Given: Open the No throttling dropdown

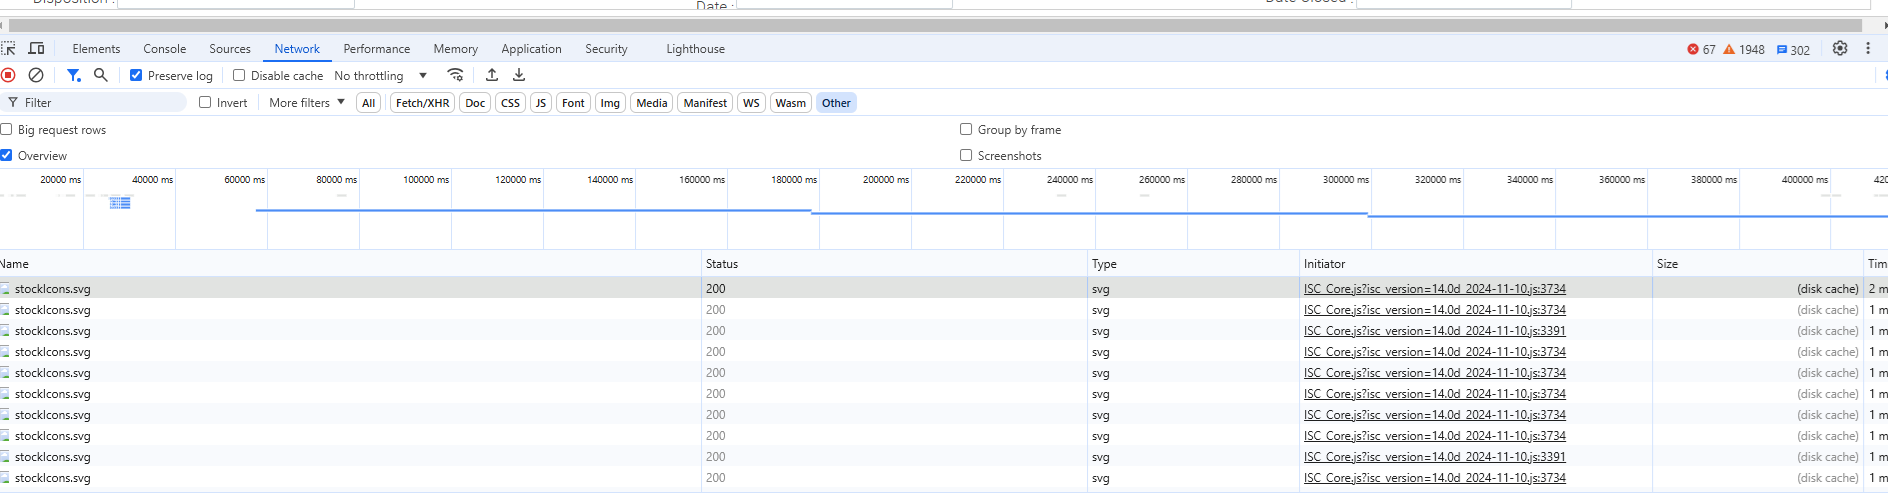Looking at the screenshot, I should click(x=380, y=76).
